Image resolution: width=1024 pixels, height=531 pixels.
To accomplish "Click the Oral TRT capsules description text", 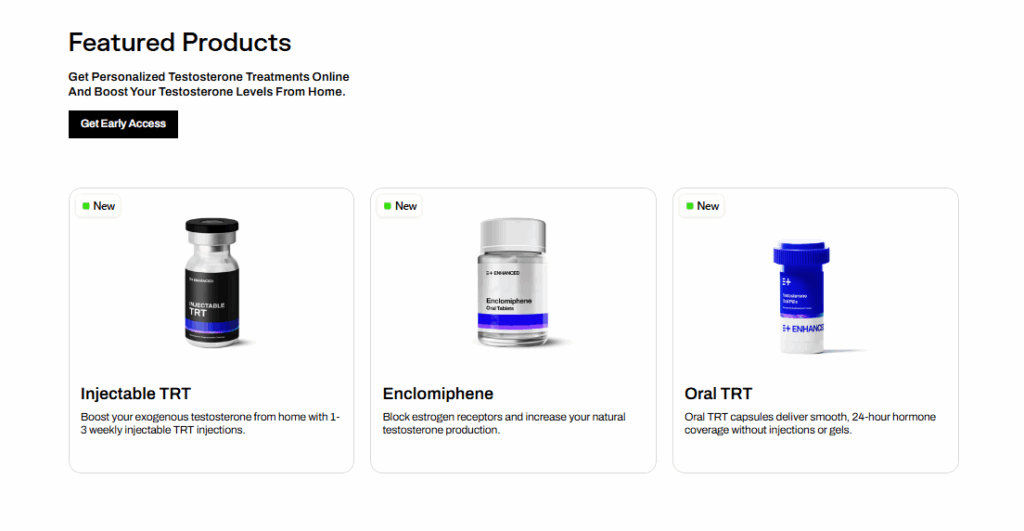I will [x=810, y=423].
